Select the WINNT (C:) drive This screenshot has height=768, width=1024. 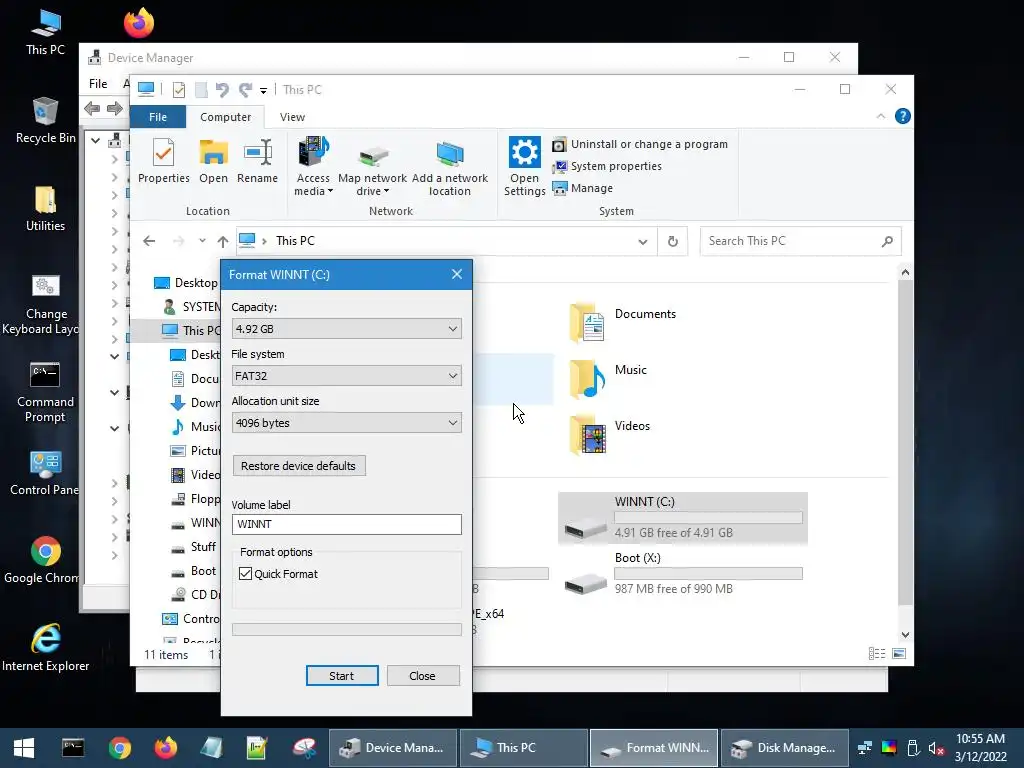682,518
